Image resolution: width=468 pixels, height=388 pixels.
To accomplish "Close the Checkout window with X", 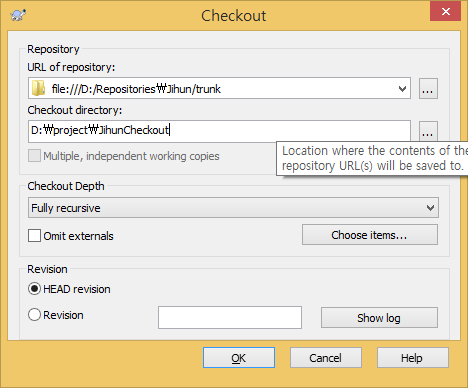I will [445, 12].
